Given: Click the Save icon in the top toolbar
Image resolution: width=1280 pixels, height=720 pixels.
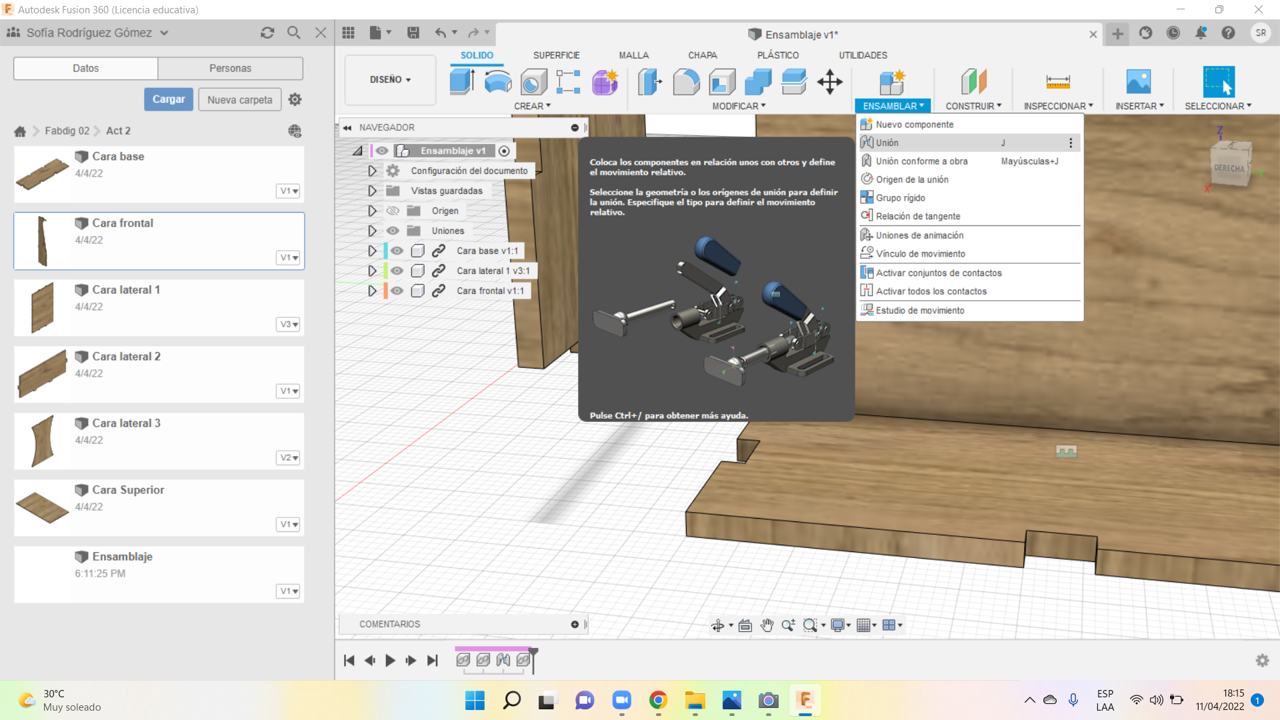Looking at the screenshot, I should pos(413,33).
